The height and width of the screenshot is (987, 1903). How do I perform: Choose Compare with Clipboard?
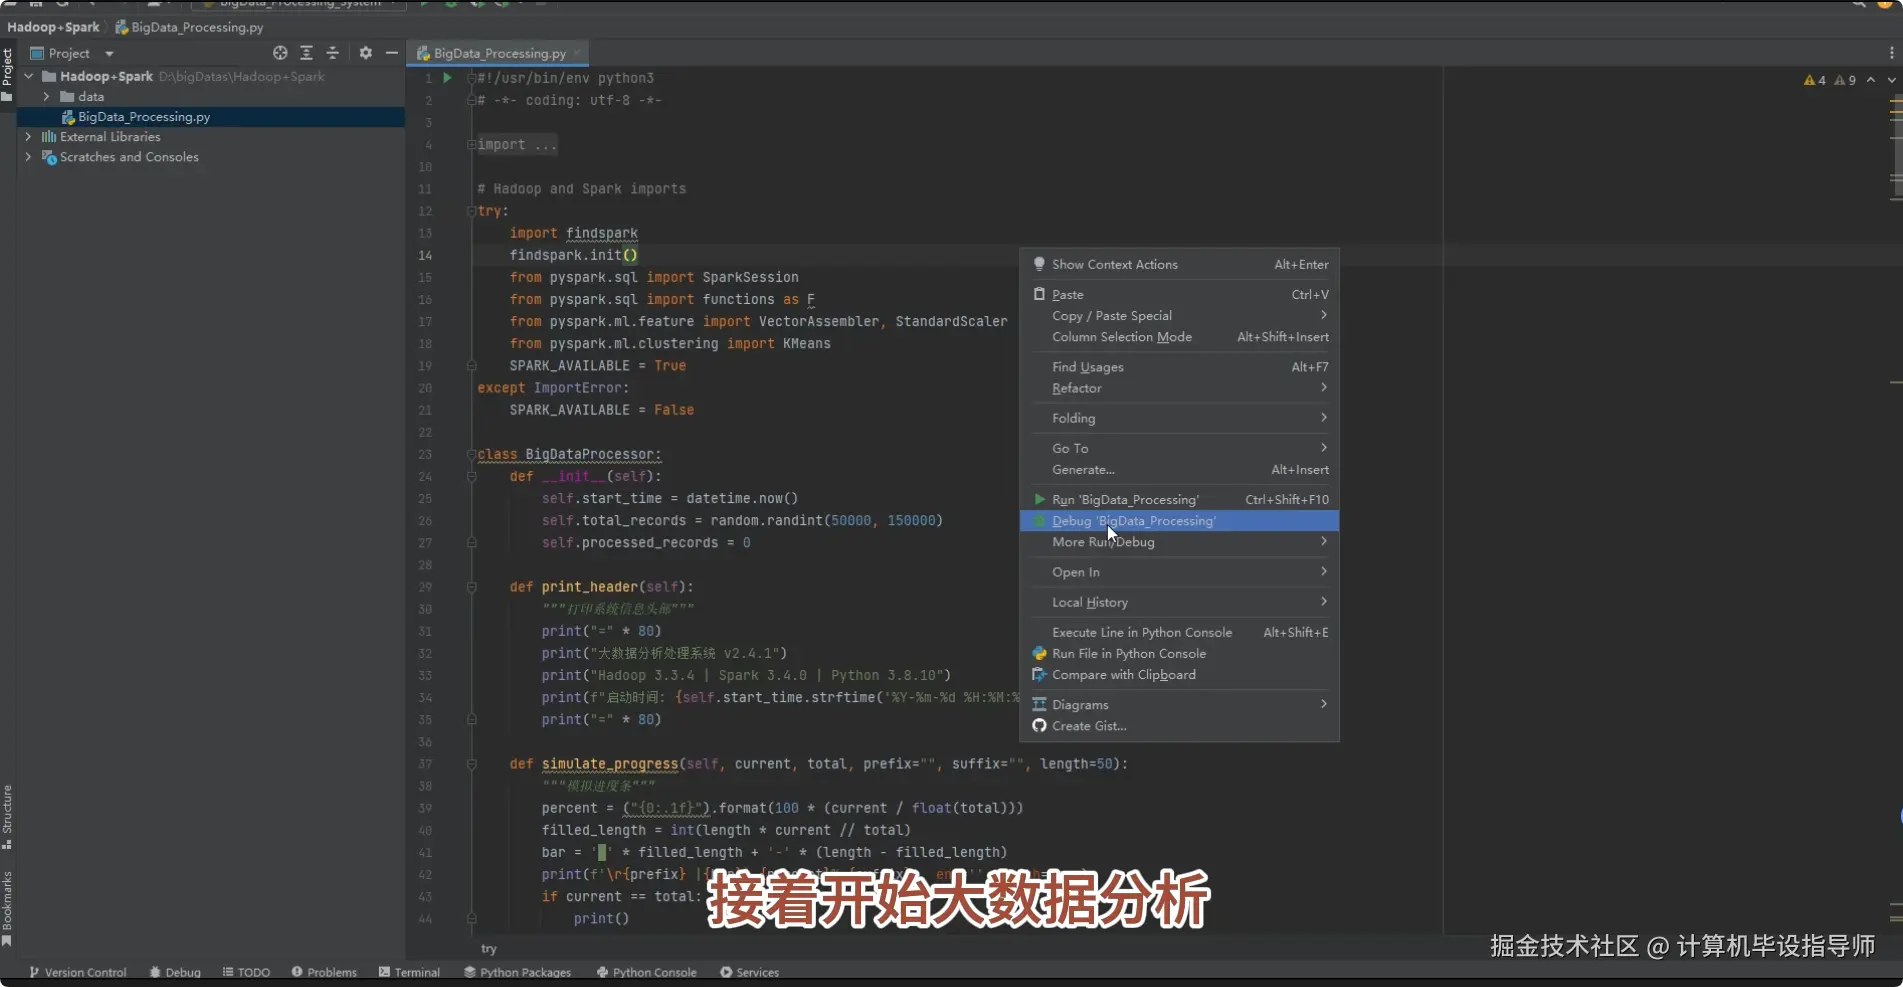point(1179,675)
